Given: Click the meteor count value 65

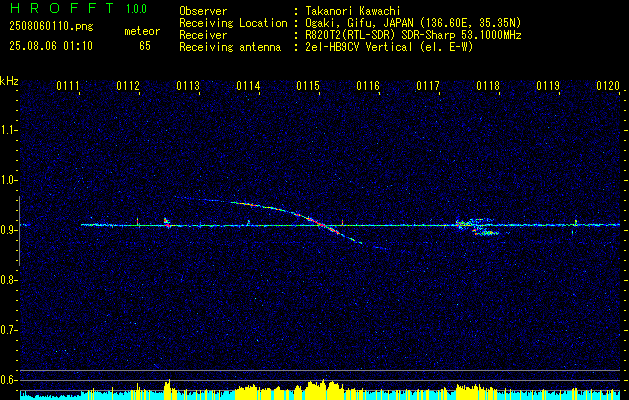Looking at the screenshot, I should (145, 46).
